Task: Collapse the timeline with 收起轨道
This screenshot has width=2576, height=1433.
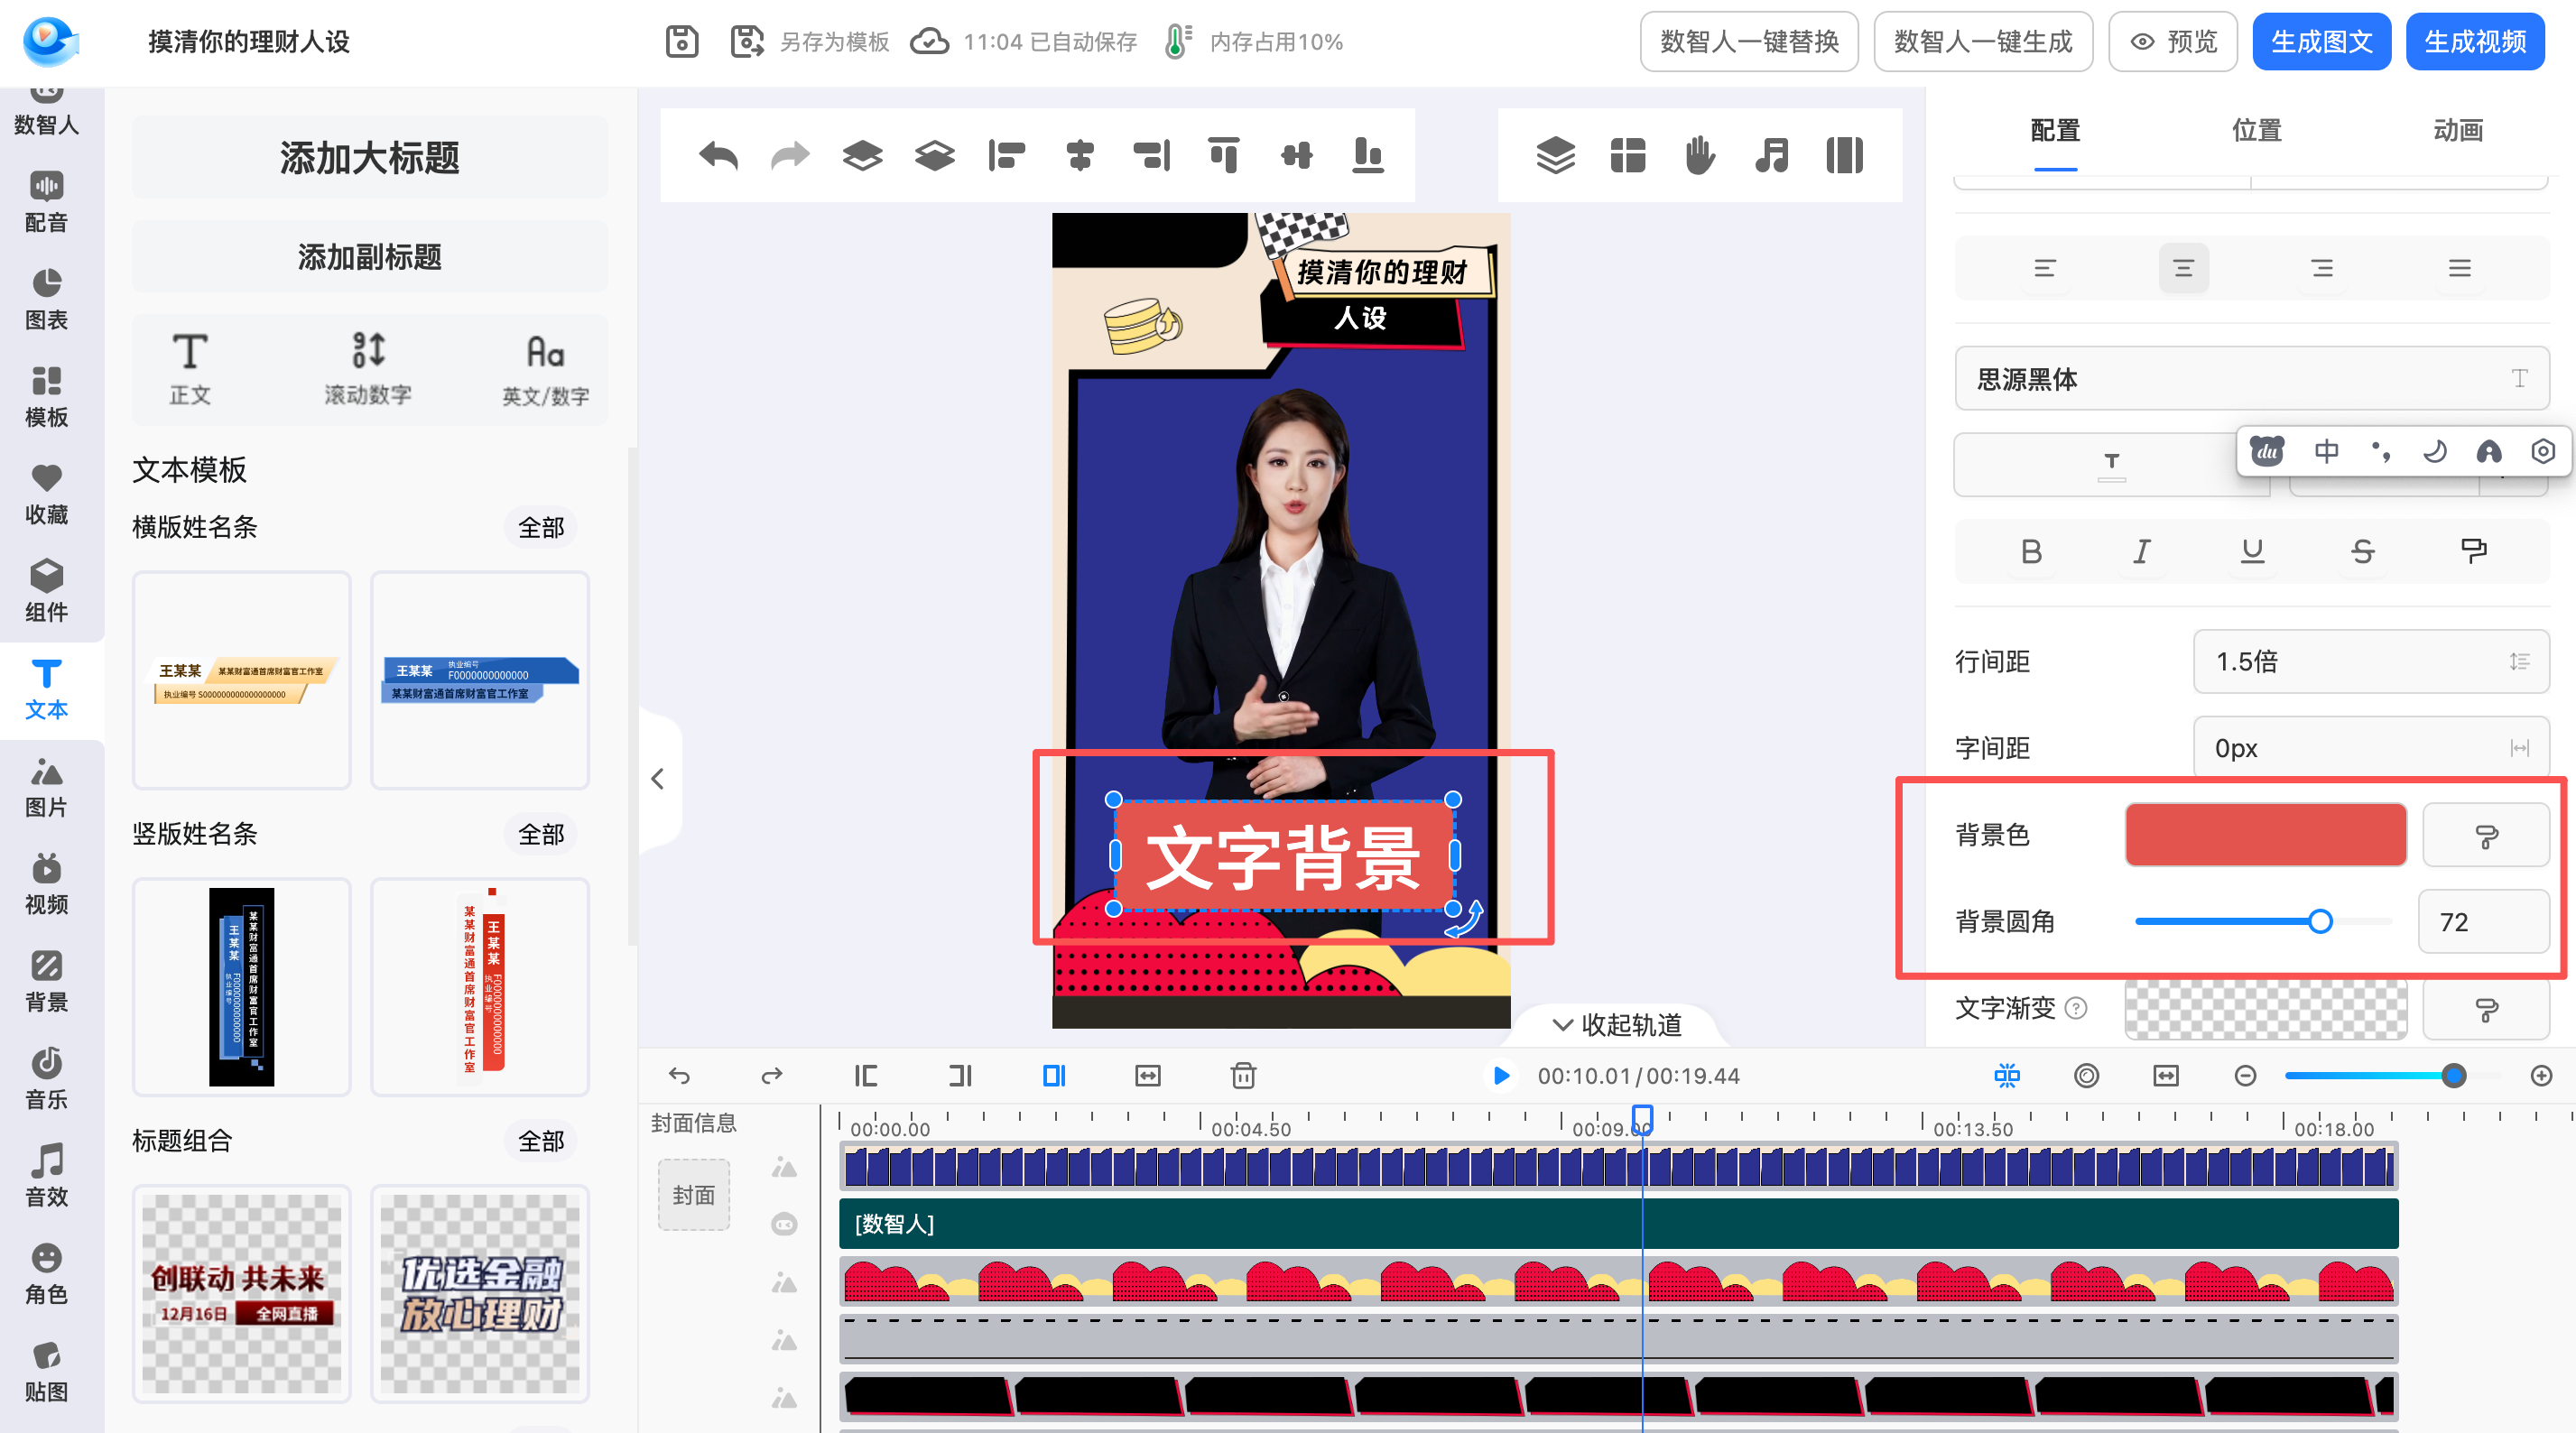Action: point(1617,1025)
